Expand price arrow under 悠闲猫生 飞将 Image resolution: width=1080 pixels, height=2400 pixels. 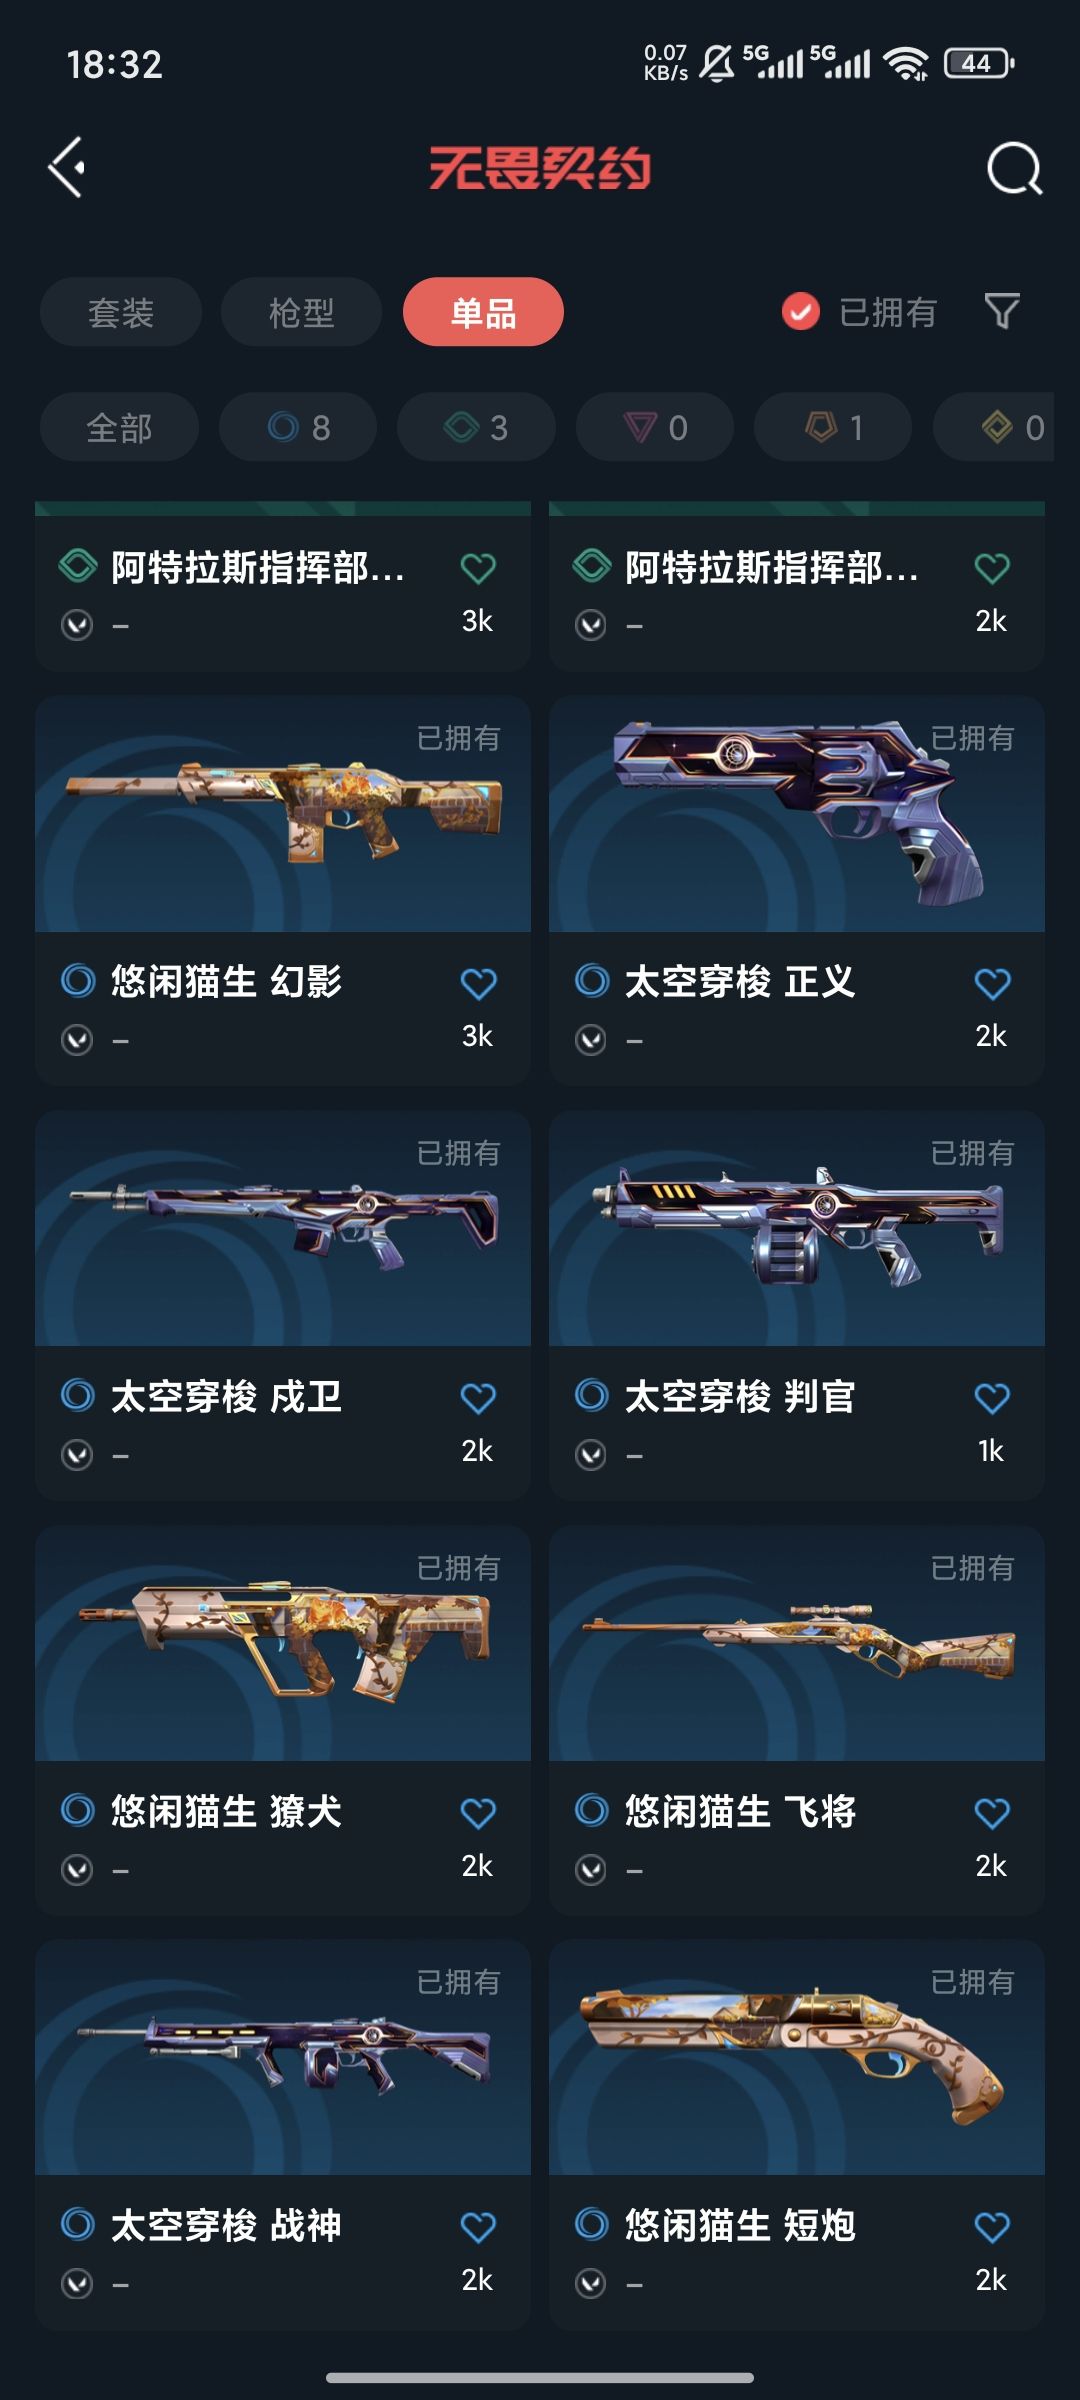tap(591, 1869)
